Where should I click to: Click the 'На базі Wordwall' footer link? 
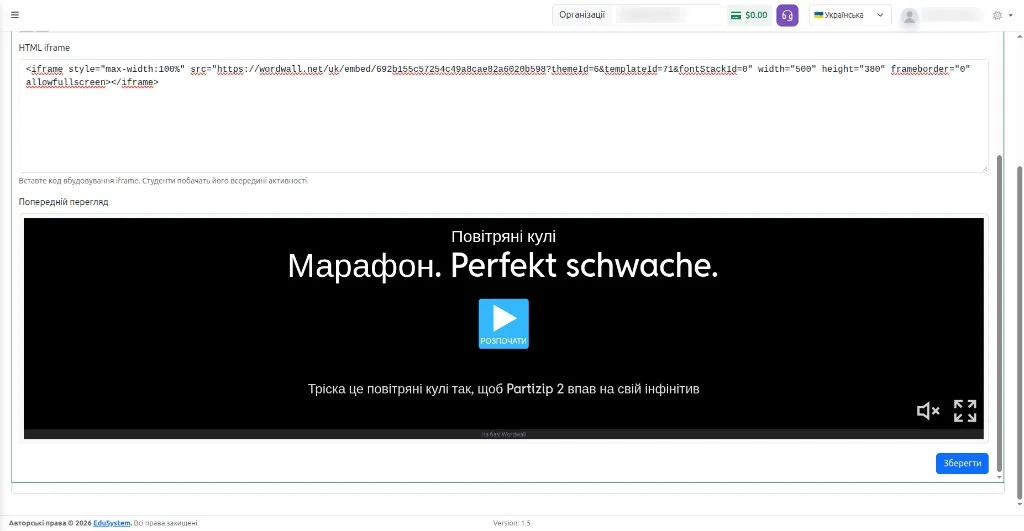click(504, 434)
